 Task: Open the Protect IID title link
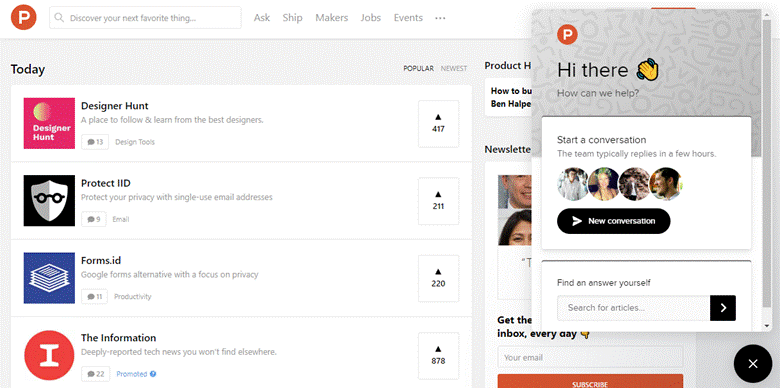coord(105,183)
